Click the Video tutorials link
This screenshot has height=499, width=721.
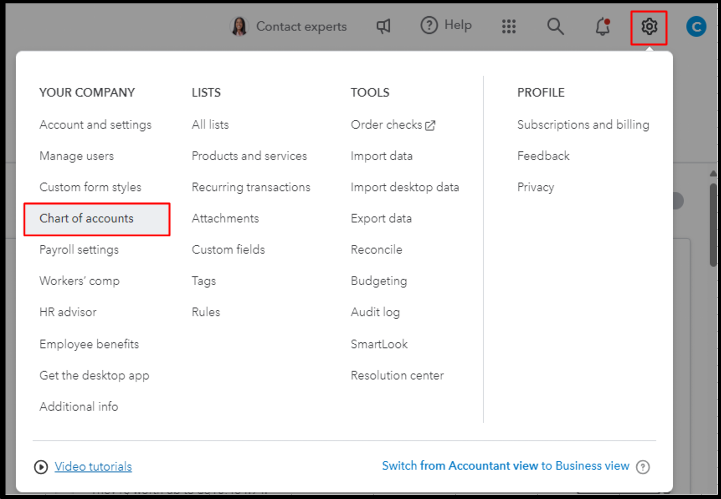click(x=93, y=466)
